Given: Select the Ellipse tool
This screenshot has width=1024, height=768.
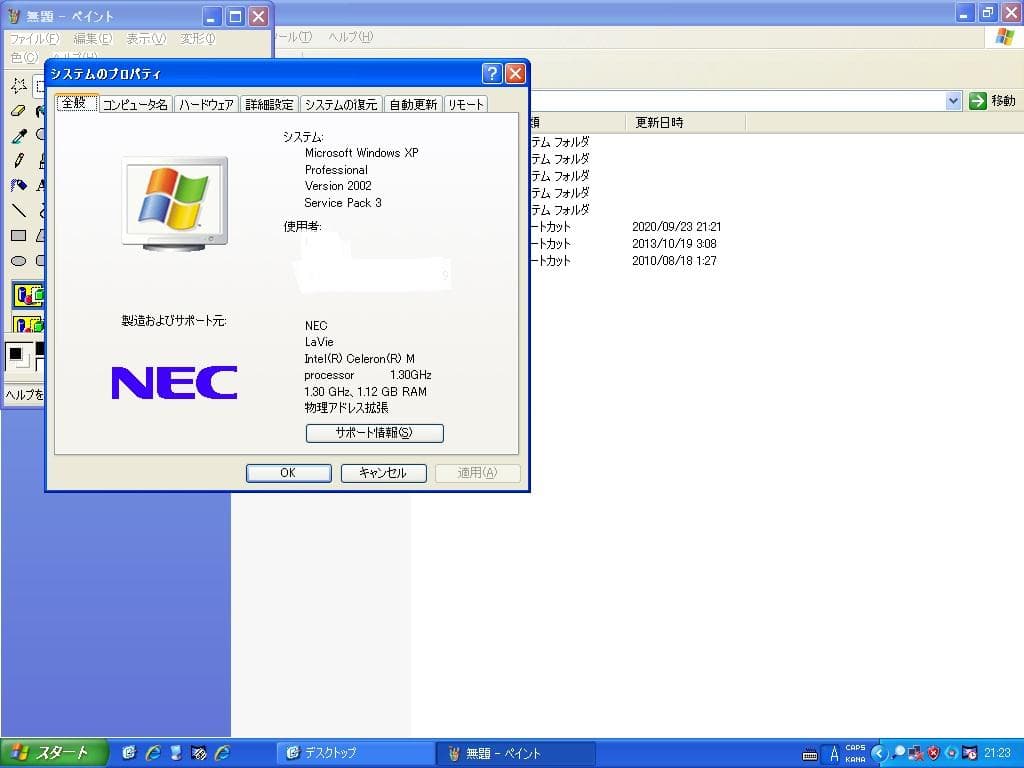Looking at the screenshot, I should click(x=17, y=259).
